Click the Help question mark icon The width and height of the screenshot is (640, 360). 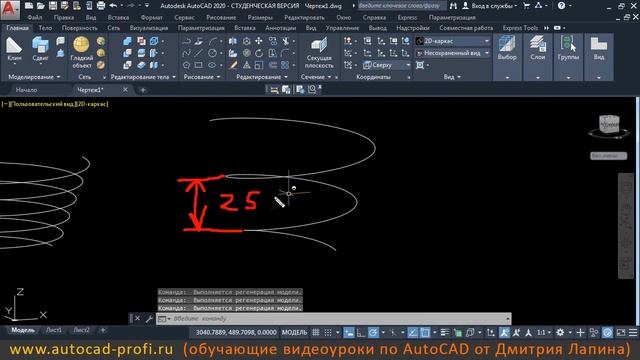[x=561, y=6]
